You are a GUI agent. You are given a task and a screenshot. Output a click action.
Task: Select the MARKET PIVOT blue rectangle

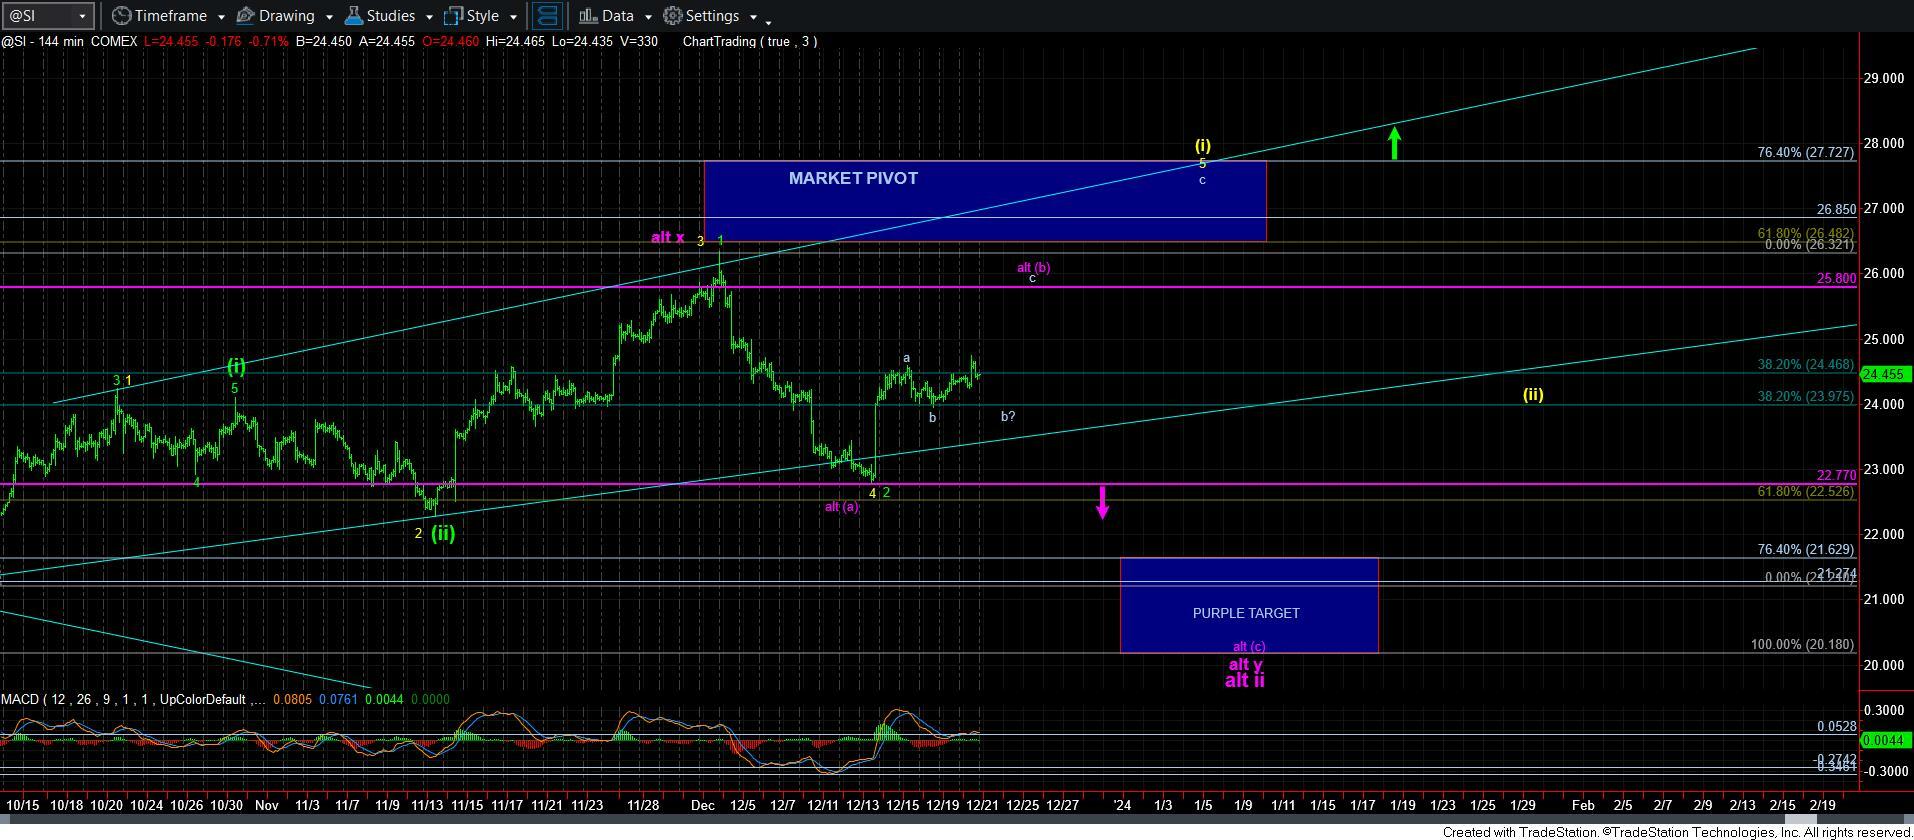(984, 201)
